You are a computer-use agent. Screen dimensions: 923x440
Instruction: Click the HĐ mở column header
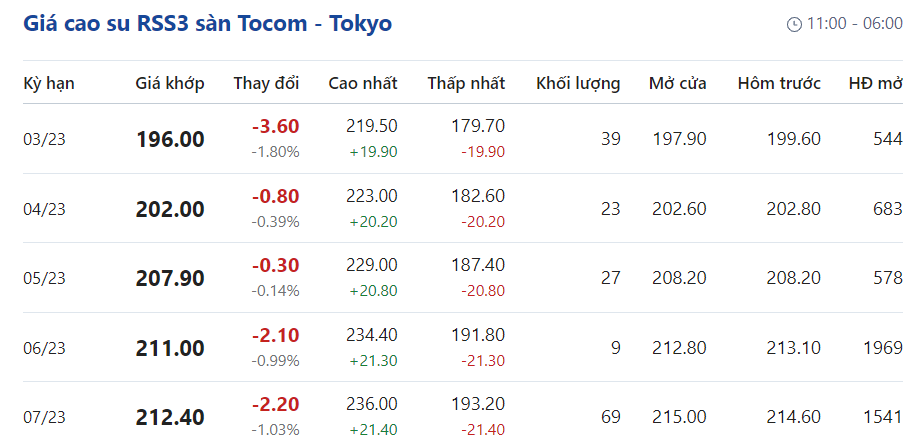click(875, 84)
